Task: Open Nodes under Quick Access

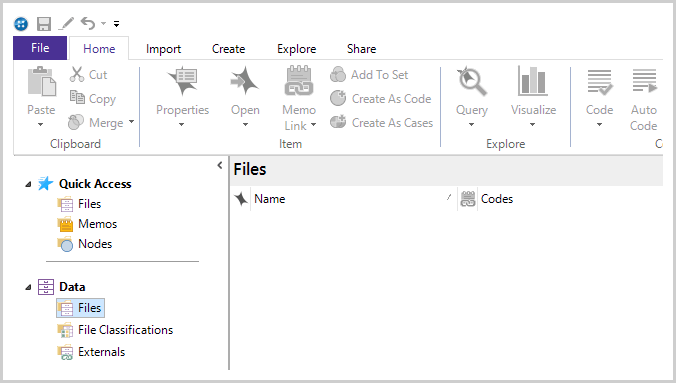Action: (95, 244)
